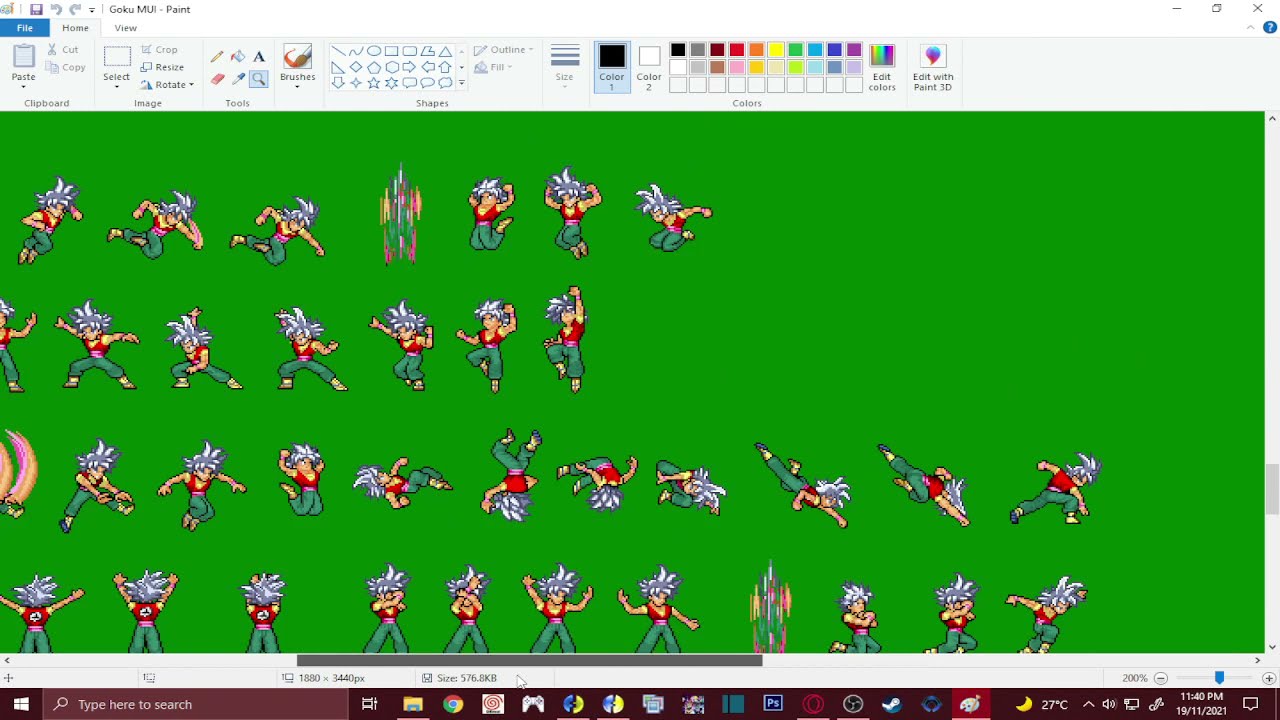Activate Color 1 selector
The width and height of the screenshot is (1280, 720).
612,67
